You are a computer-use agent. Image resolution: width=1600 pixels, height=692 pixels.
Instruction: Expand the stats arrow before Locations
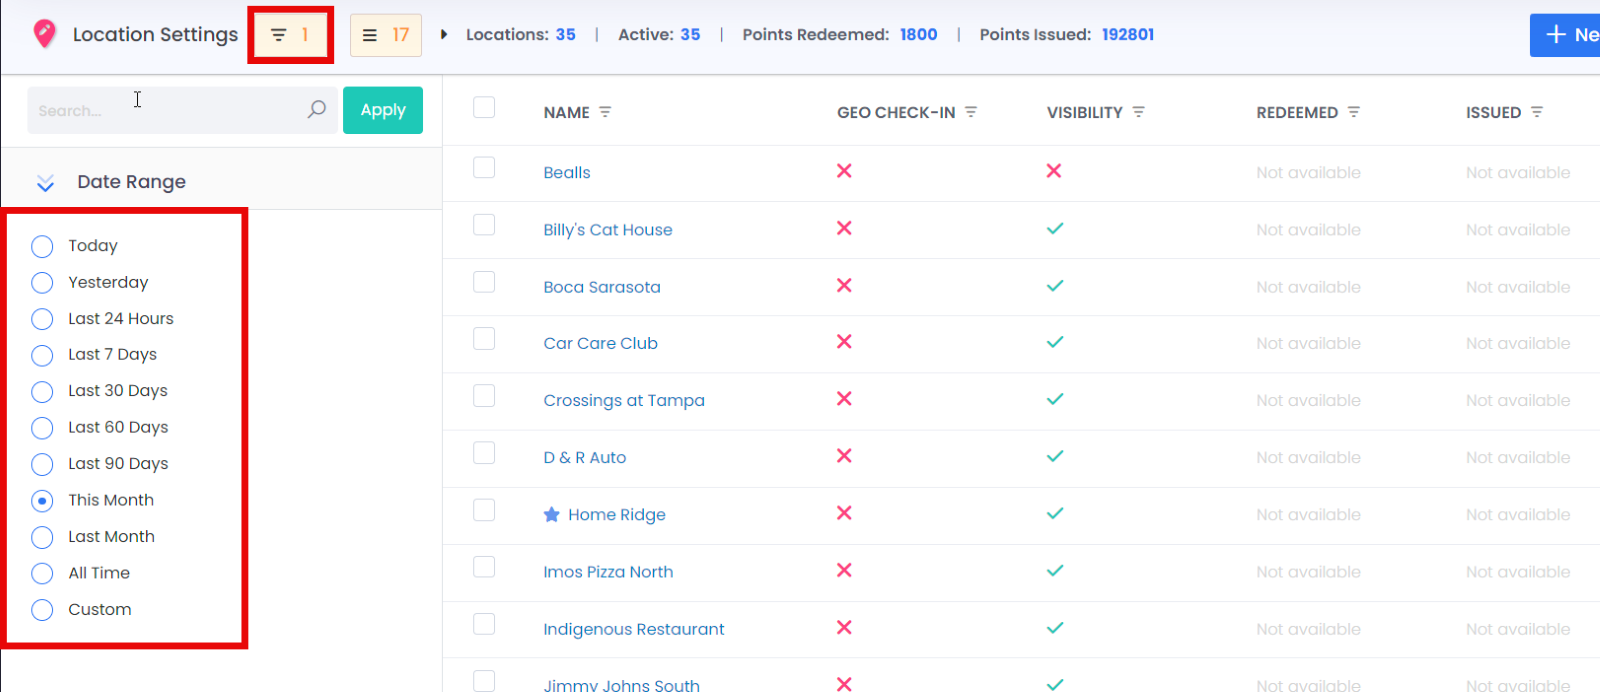tap(444, 35)
